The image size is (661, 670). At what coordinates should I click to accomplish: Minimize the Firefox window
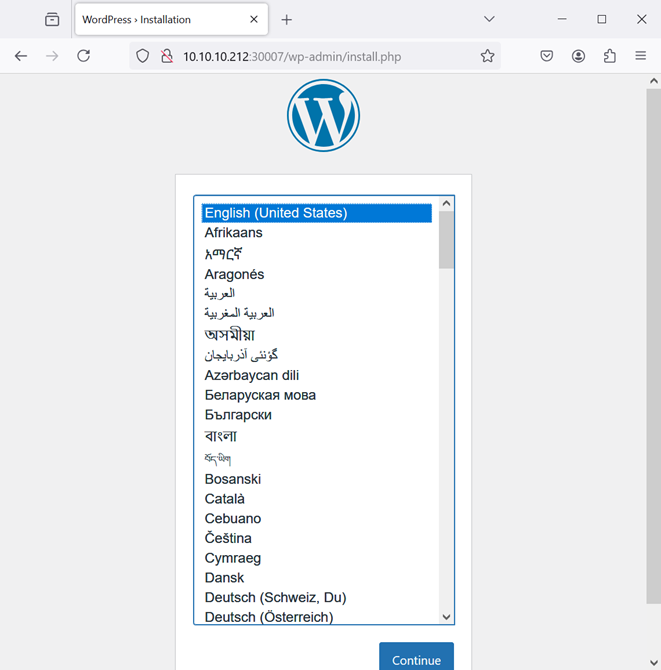tap(562, 19)
